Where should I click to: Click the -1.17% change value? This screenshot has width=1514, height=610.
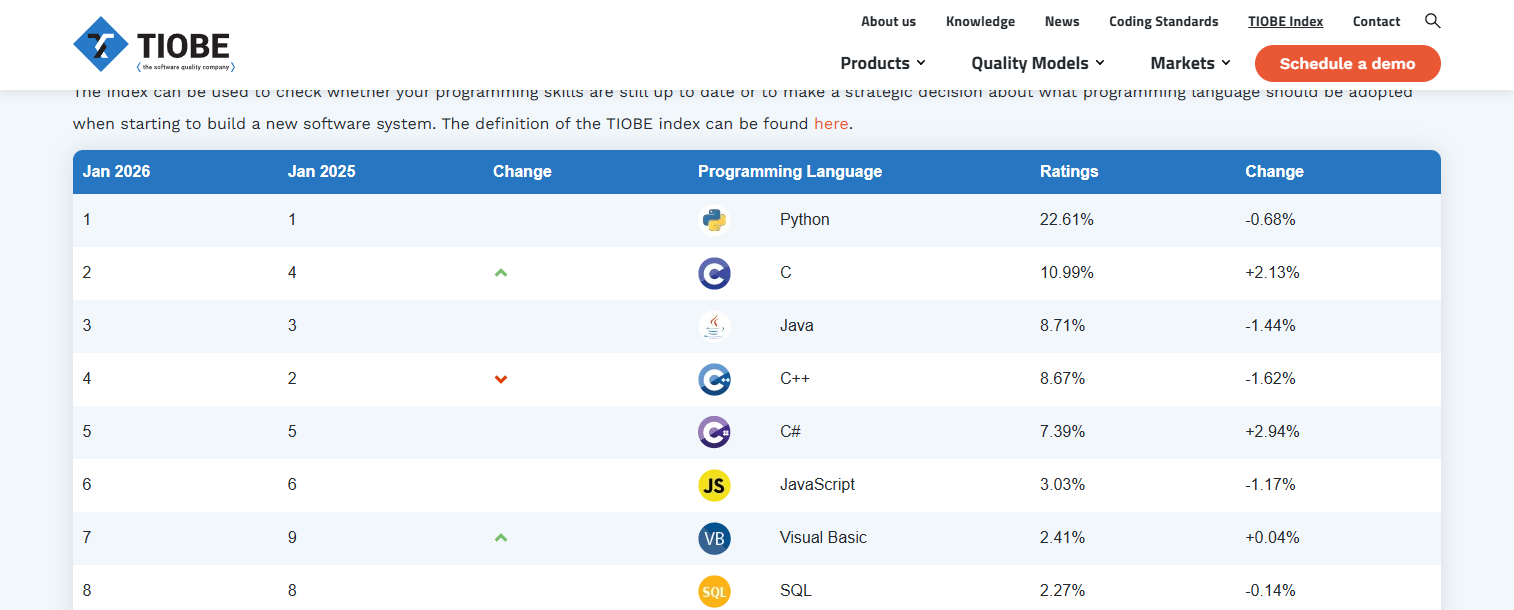tap(1270, 485)
